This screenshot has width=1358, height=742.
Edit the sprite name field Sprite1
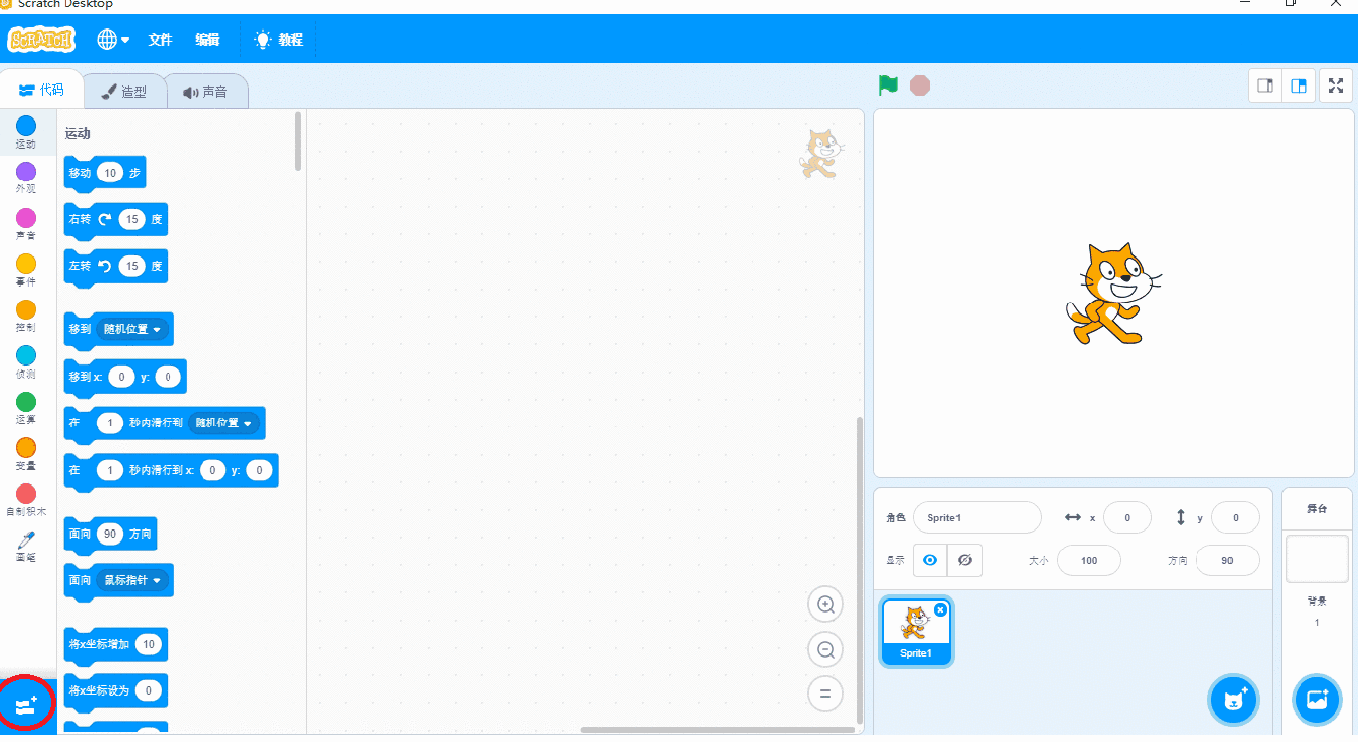[977, 517]
